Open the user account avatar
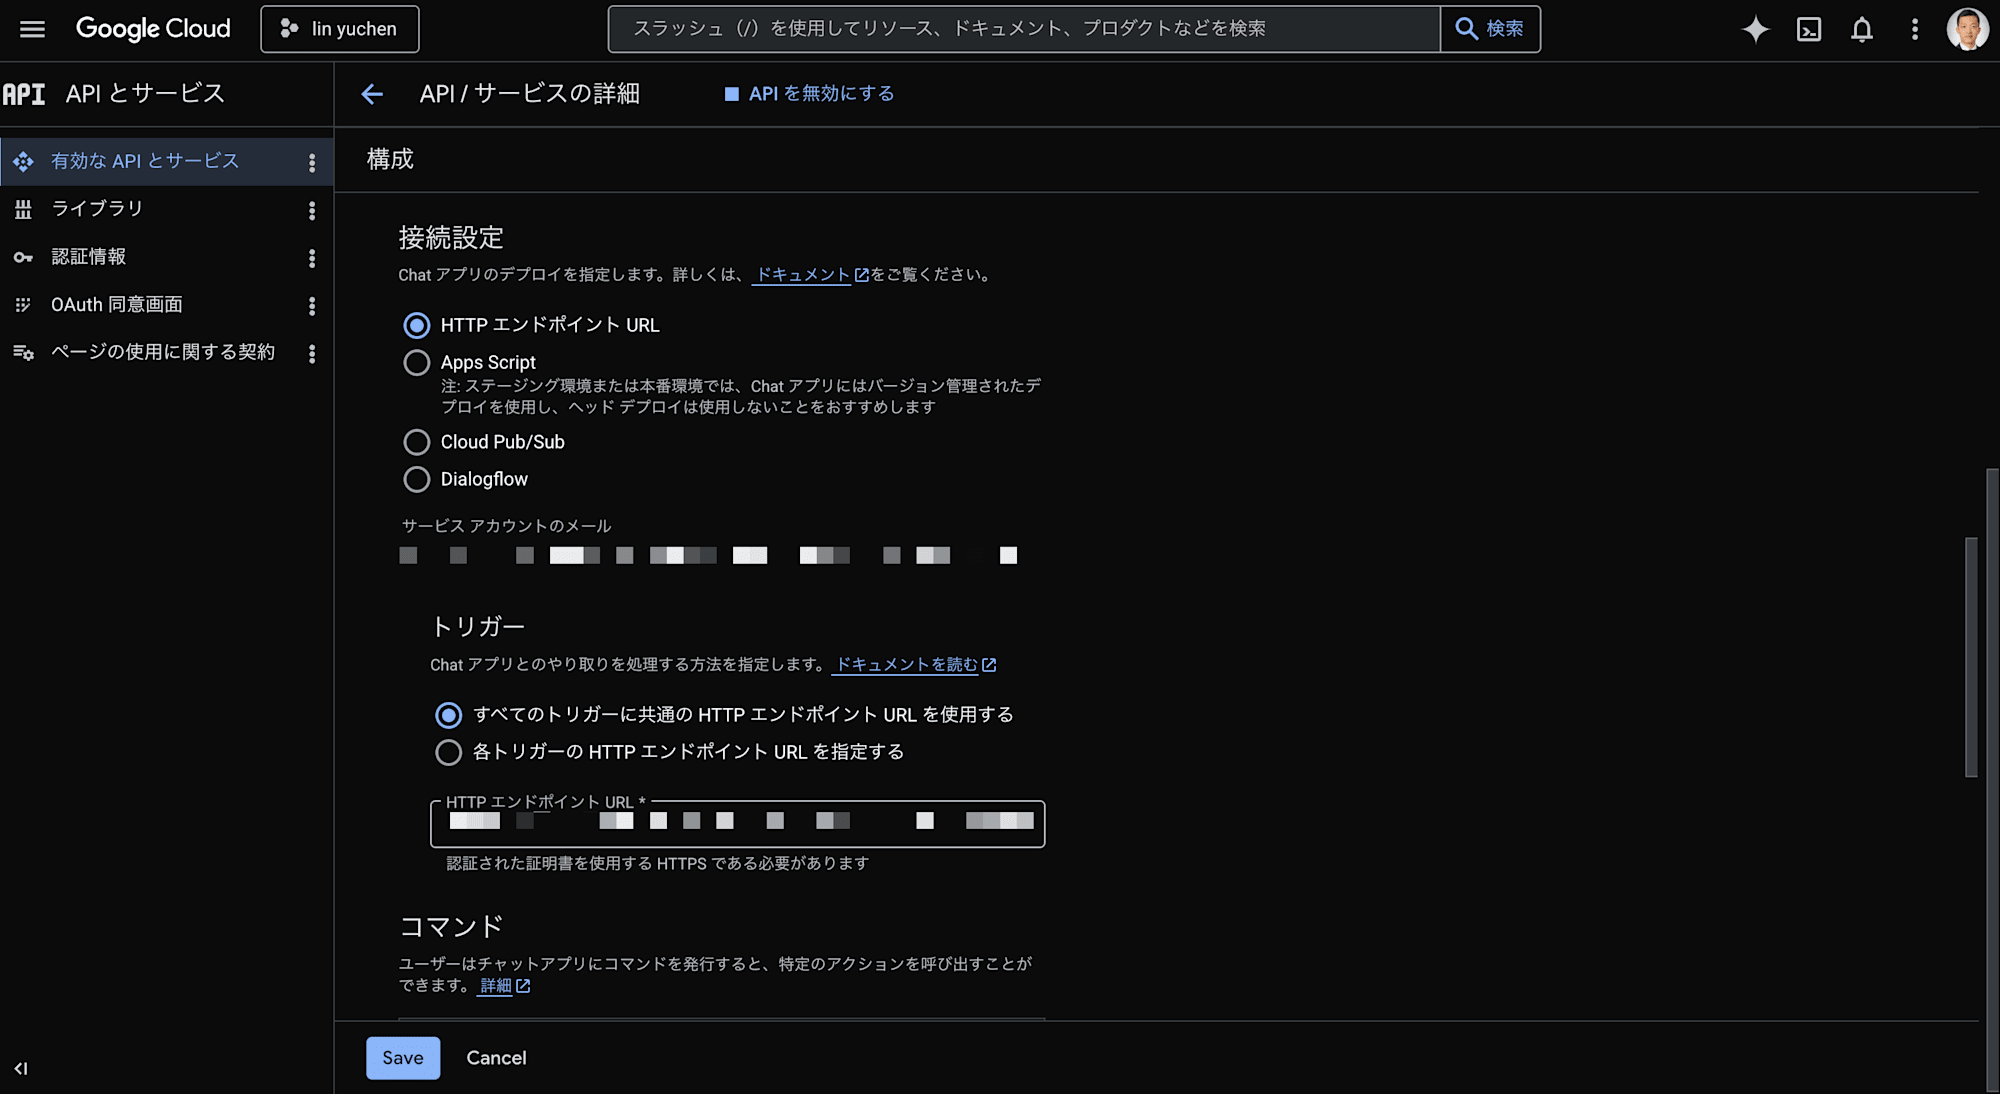2000x1094 pixels. (1967, 29)
